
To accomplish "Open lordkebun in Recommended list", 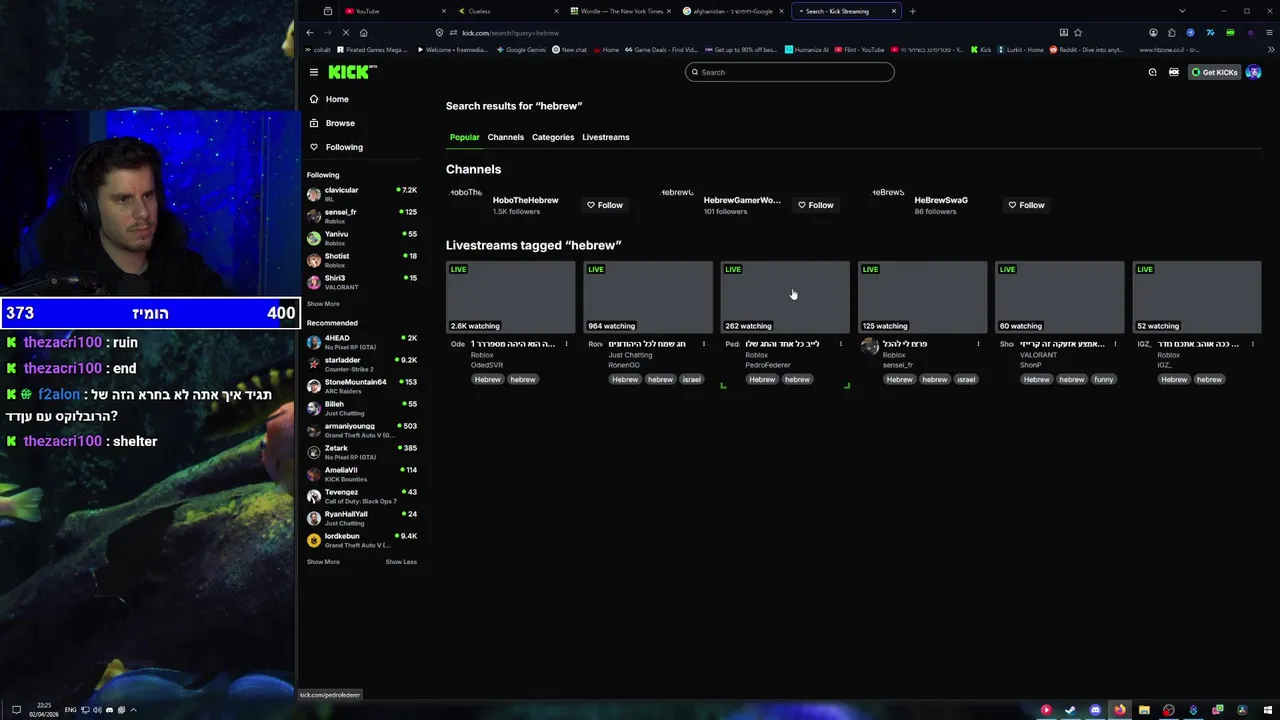I will pos(362,540).
